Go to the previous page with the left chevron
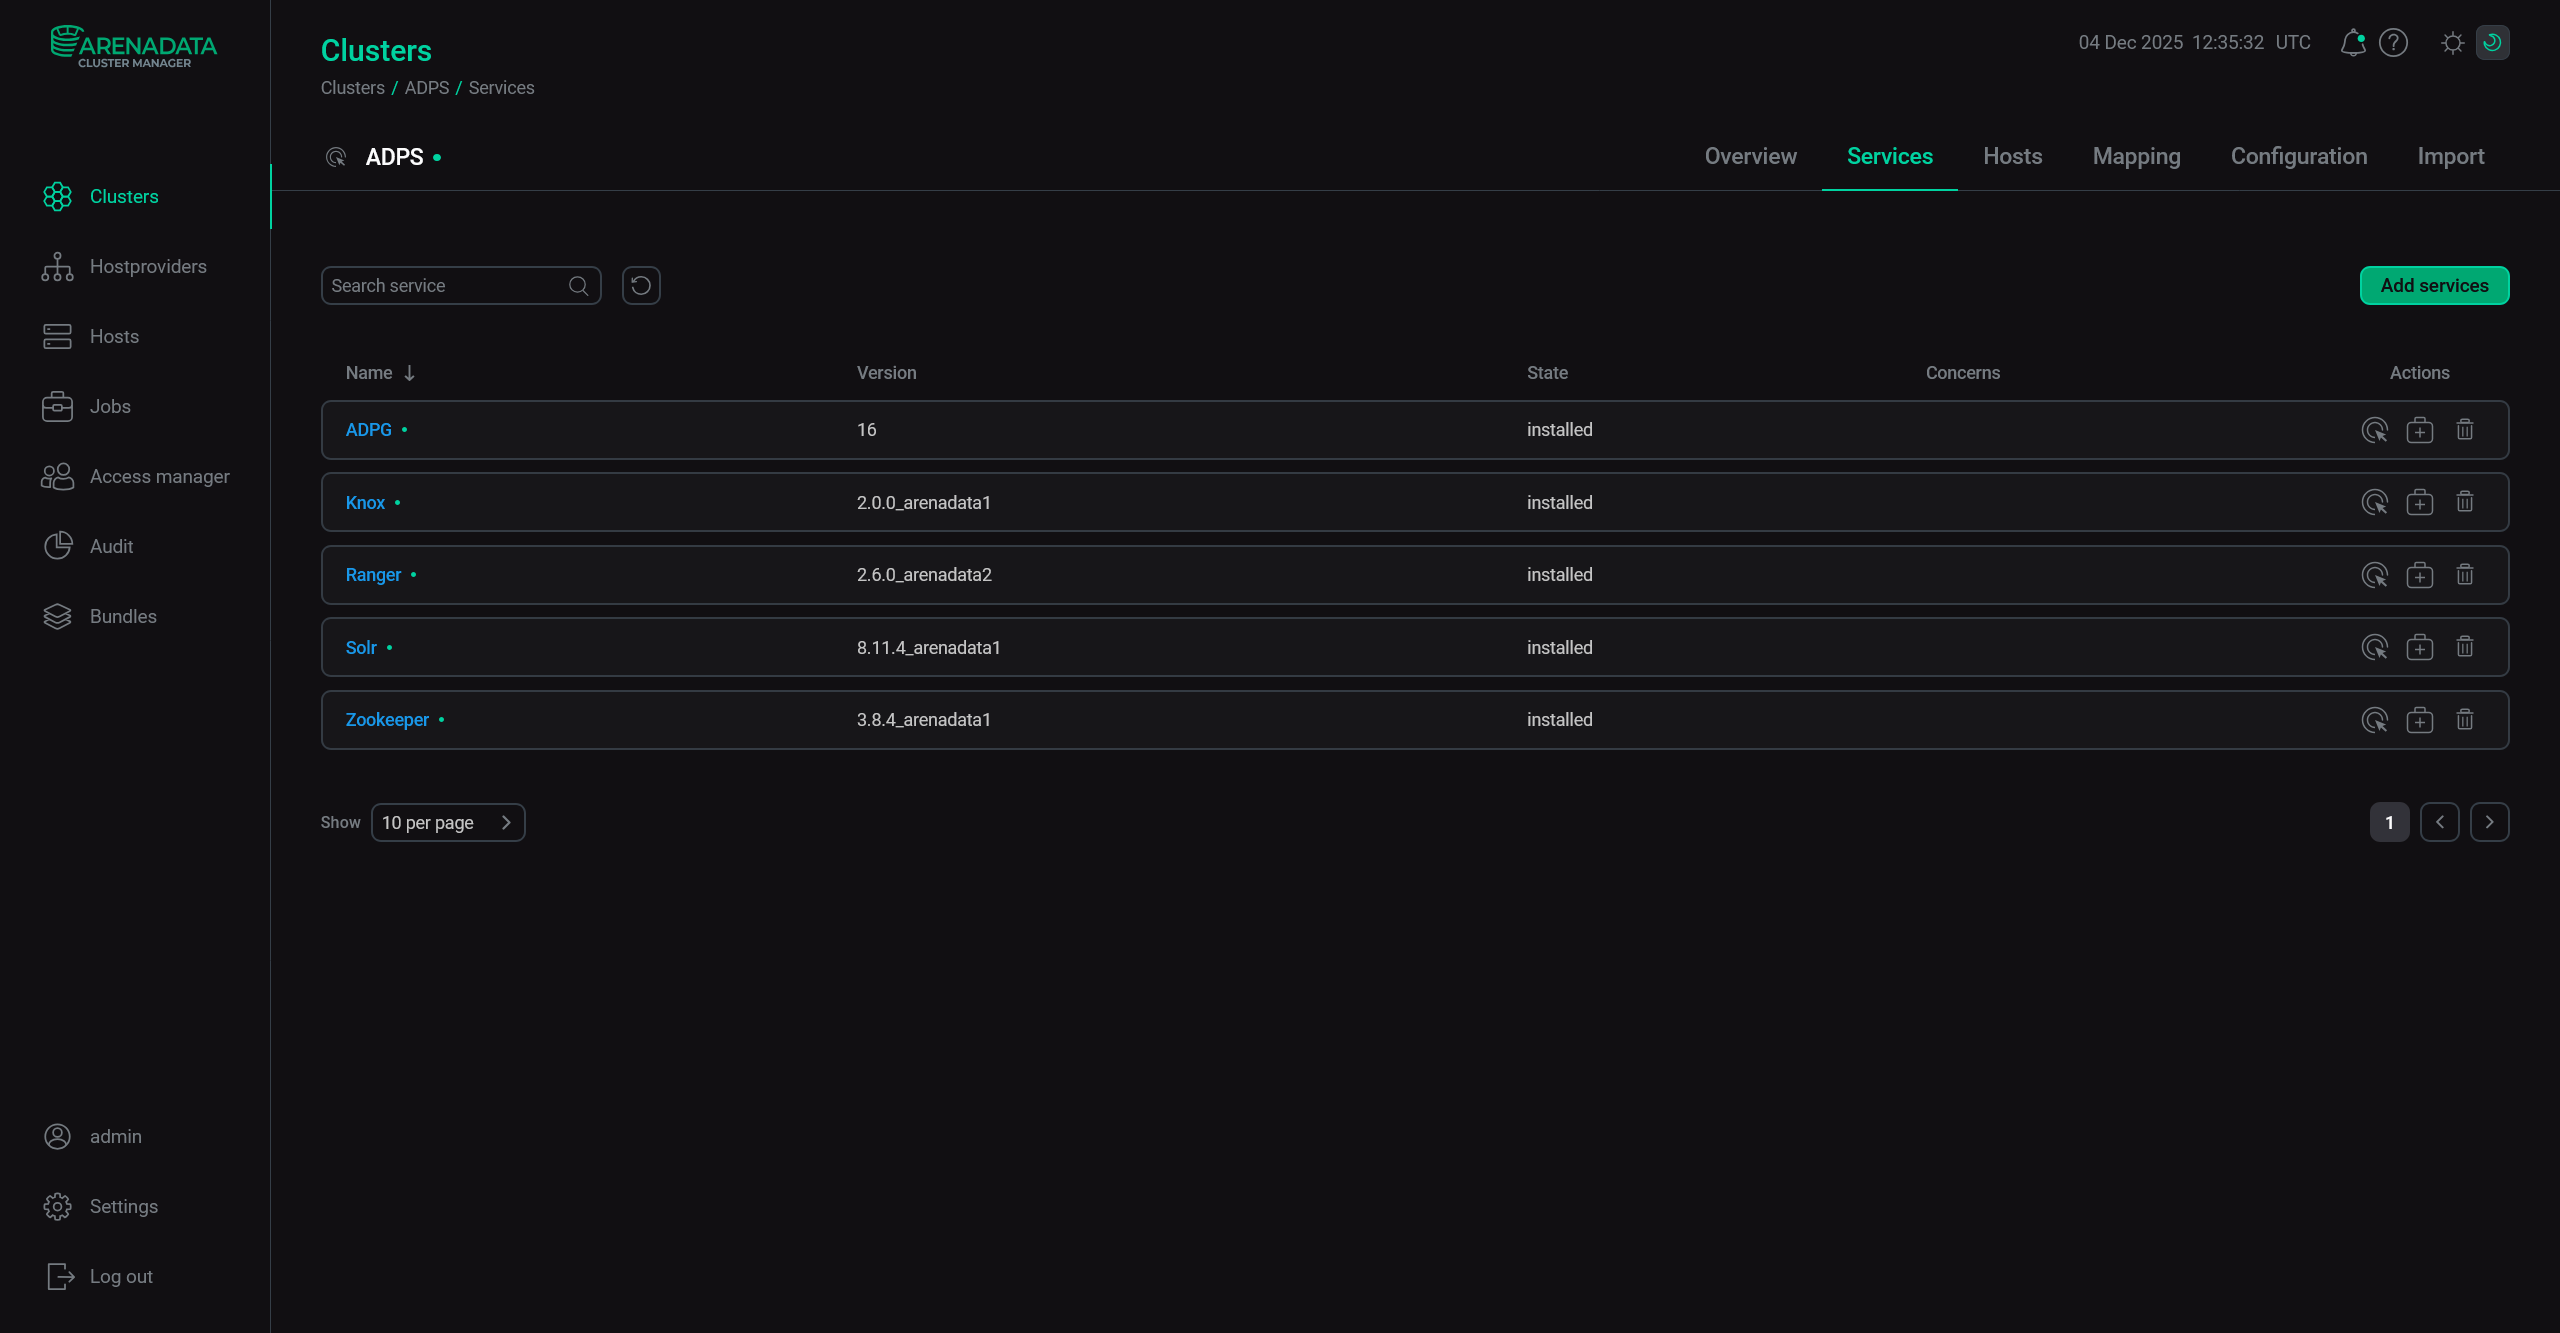 click(2440, 822)
